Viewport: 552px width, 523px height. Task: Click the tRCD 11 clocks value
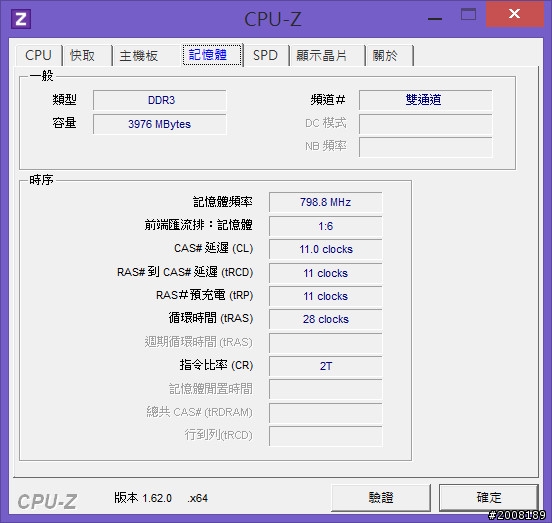point(326,273)
